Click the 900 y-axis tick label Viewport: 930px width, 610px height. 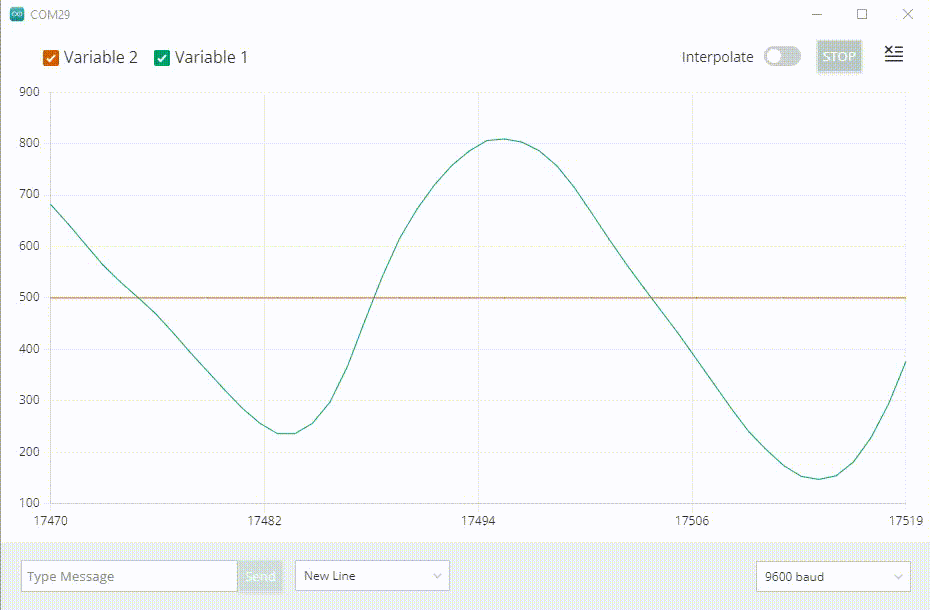point(29,92)
